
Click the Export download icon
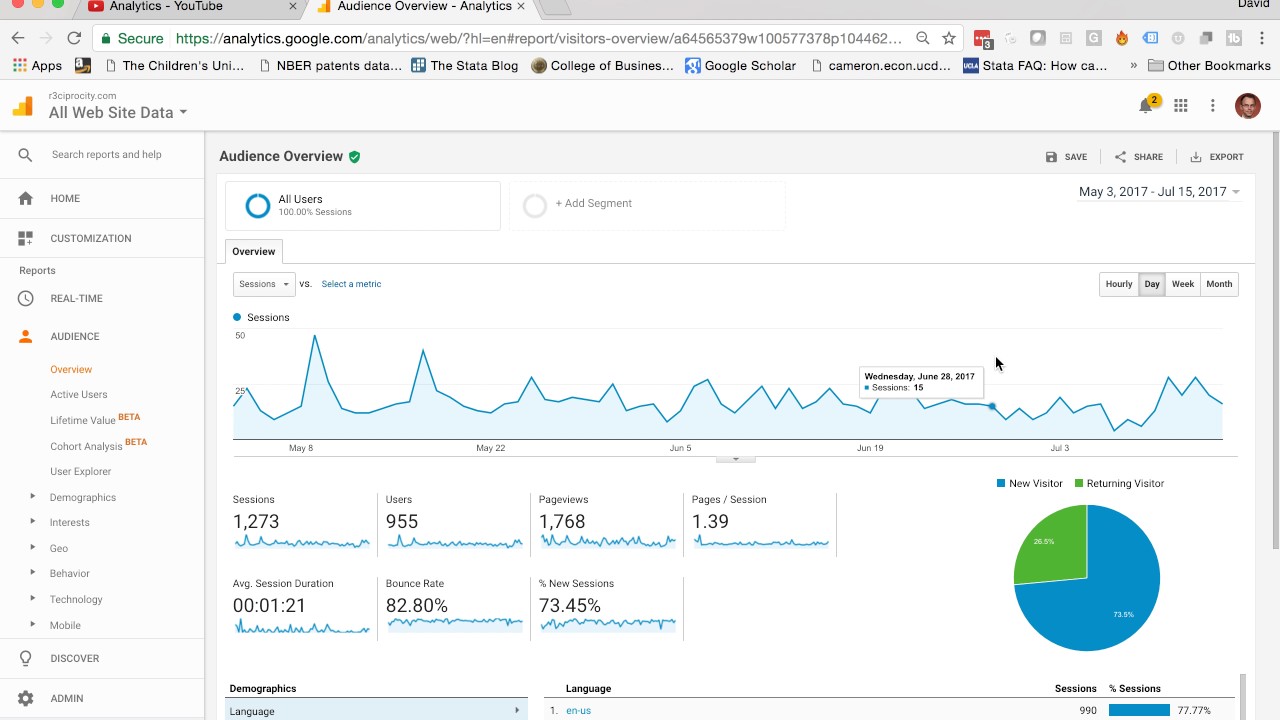1196,157
